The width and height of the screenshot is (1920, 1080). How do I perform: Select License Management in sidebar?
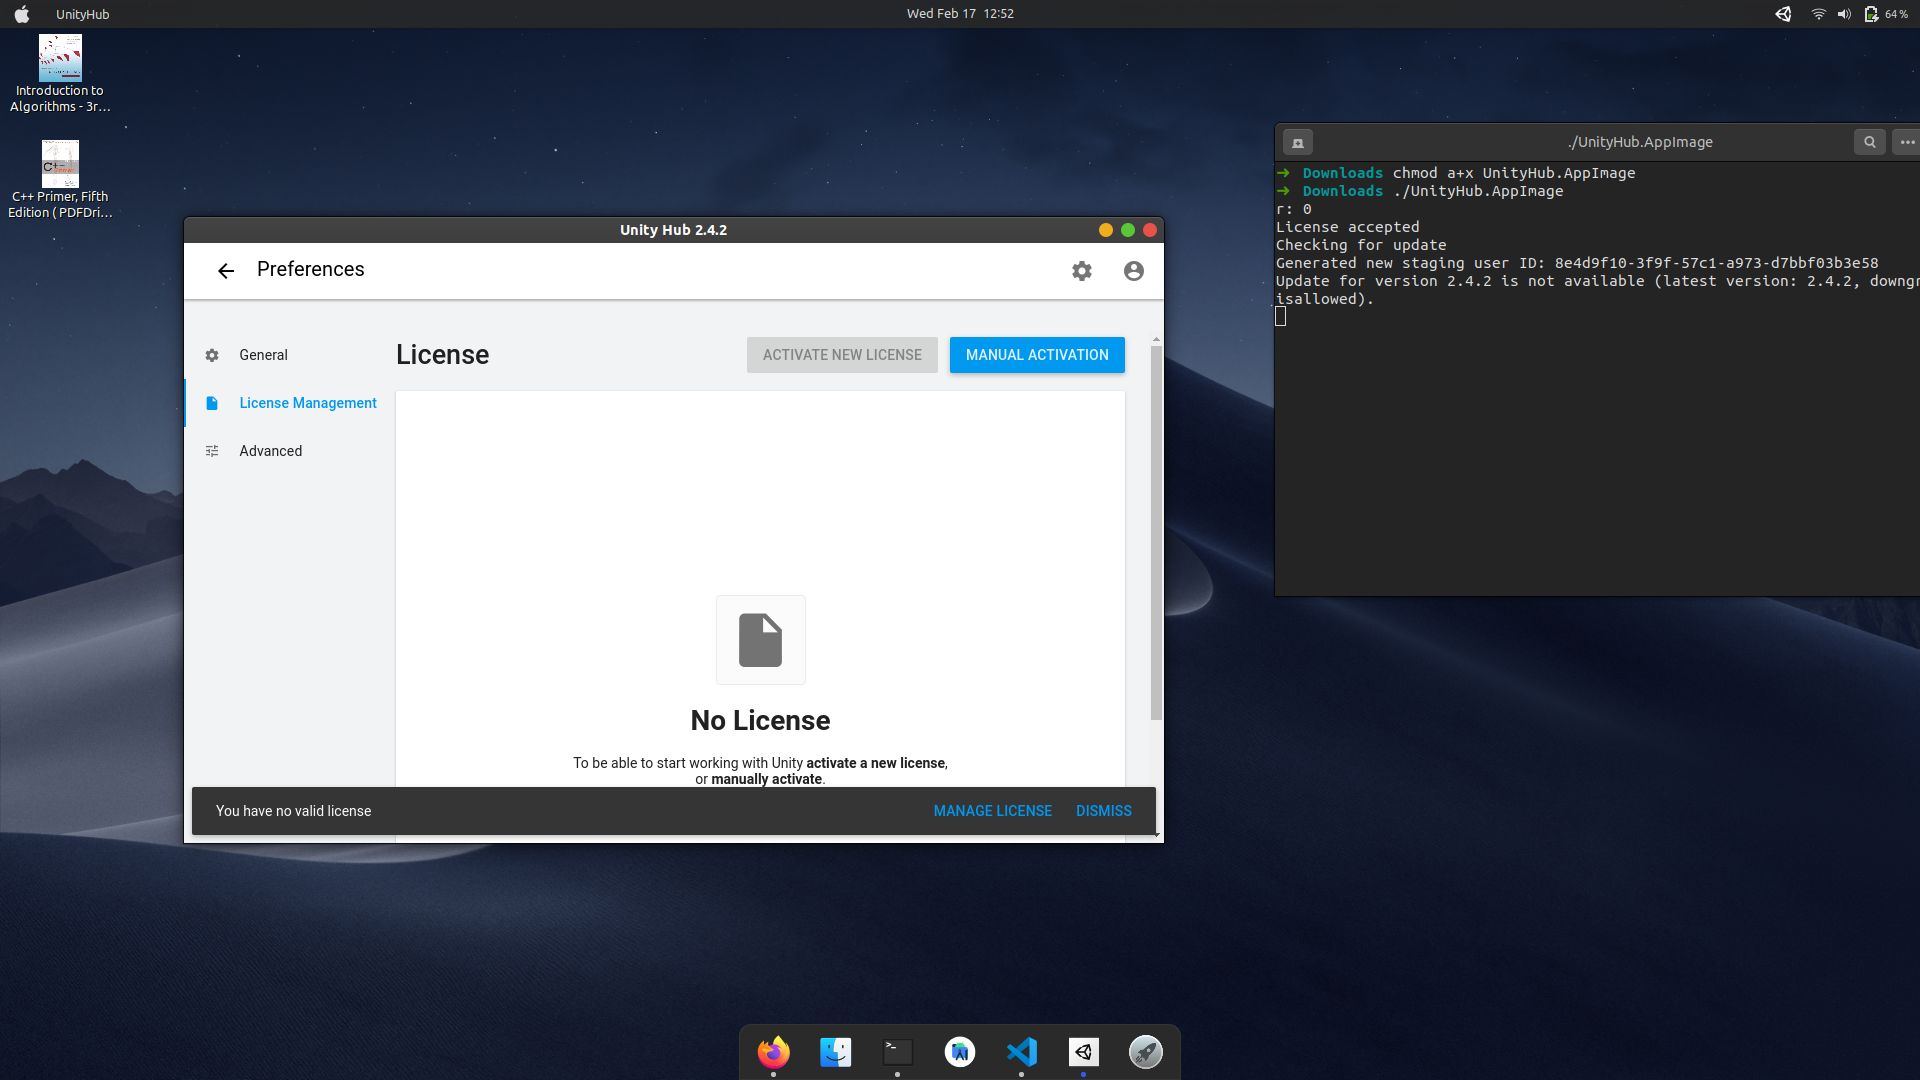308,403
